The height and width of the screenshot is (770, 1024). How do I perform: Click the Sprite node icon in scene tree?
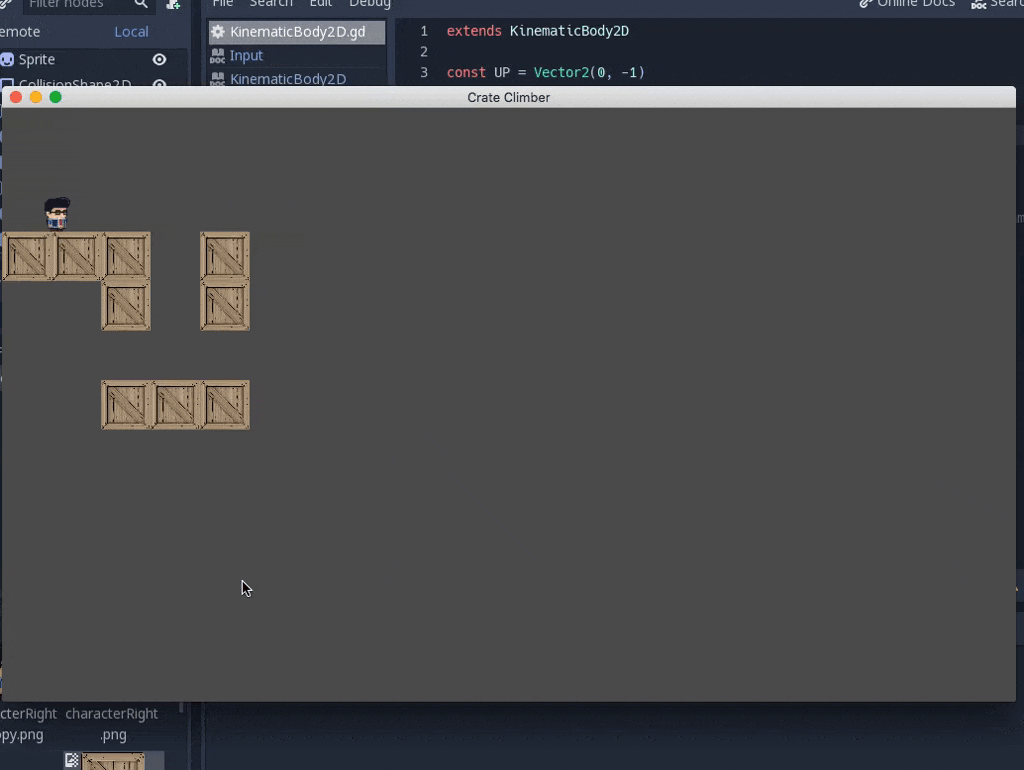(x=7, y=60)
